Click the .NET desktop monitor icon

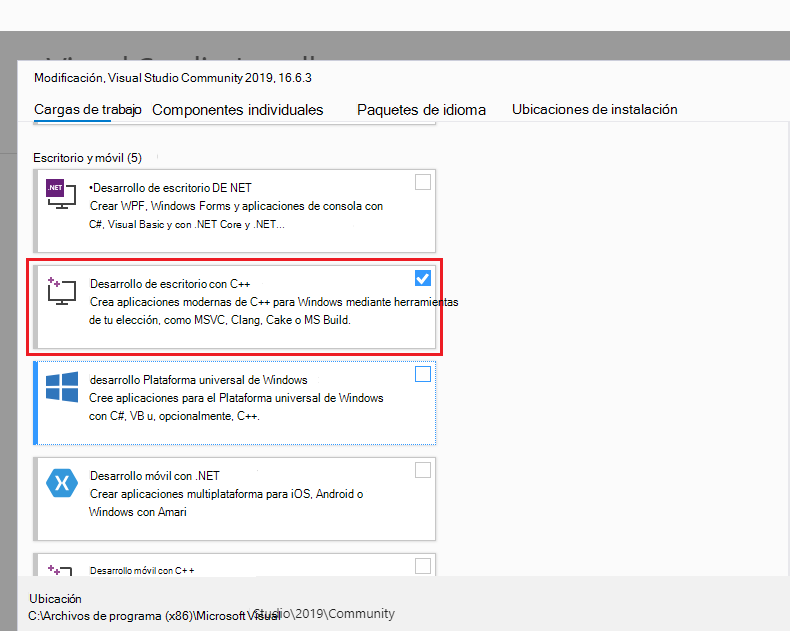point(61,194)
